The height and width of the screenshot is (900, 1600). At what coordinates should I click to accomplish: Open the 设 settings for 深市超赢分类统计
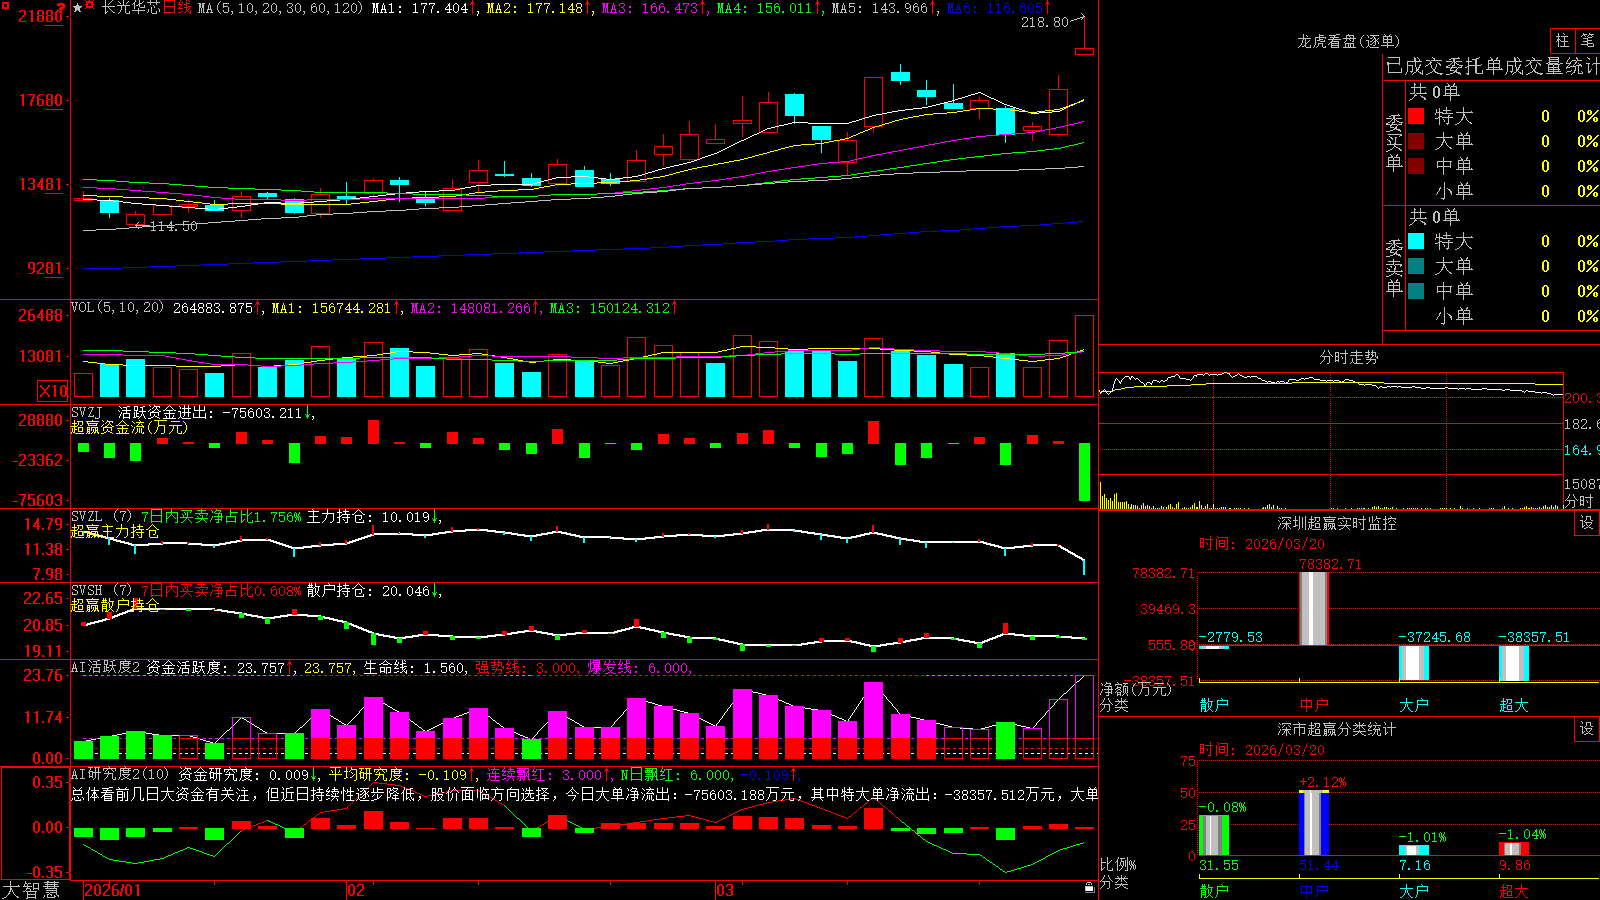click(x=1587, y=729)
